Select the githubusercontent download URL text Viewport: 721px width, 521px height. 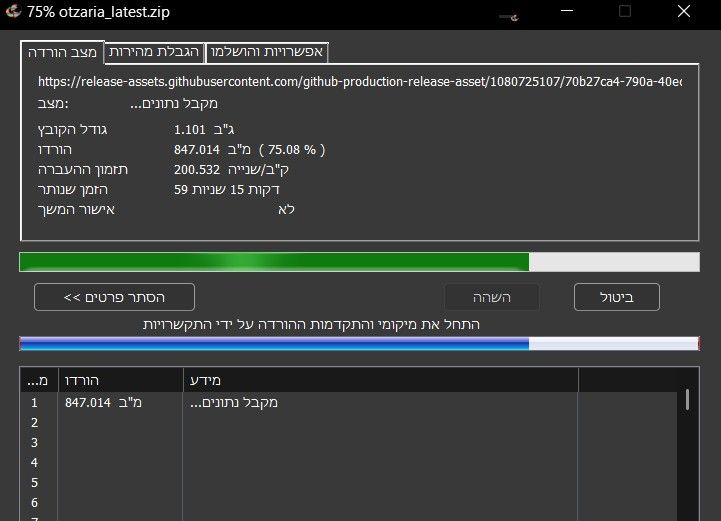(x=360, y=81)
